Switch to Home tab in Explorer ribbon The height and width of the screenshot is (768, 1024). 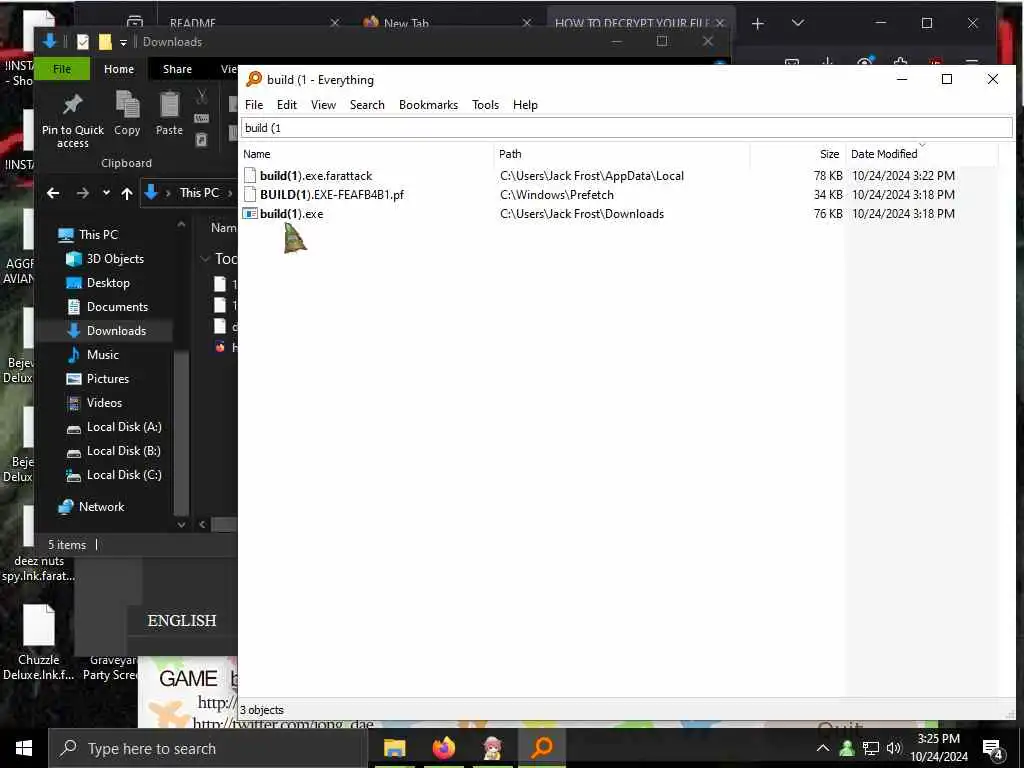point(119,69)
